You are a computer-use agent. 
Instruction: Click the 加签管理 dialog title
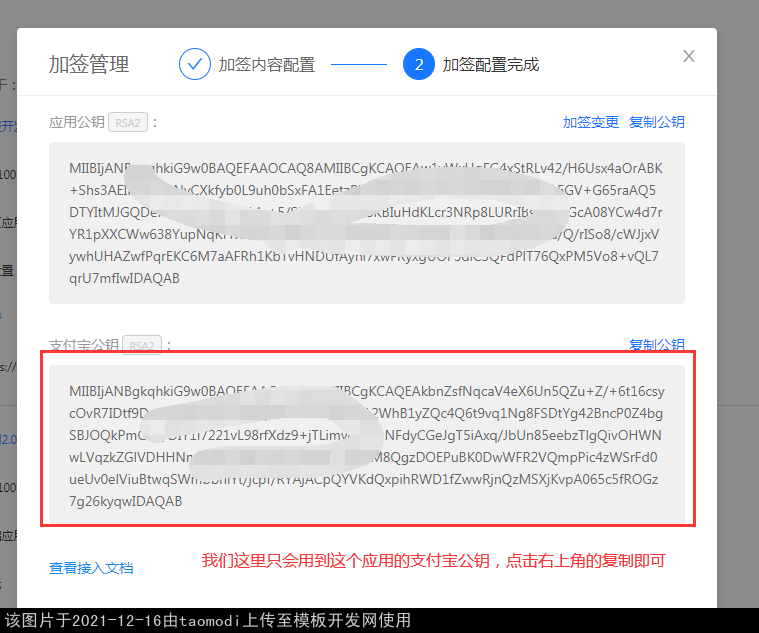click(x=89, y=65)
